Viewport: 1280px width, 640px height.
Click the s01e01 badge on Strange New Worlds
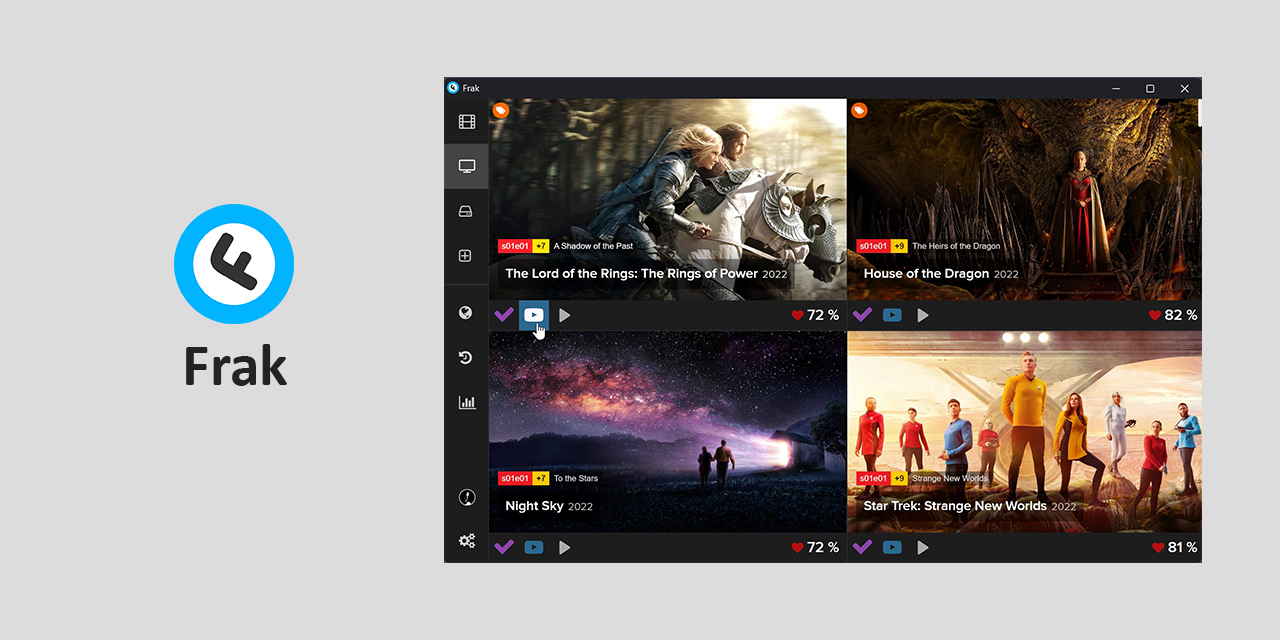coord(872,478)
